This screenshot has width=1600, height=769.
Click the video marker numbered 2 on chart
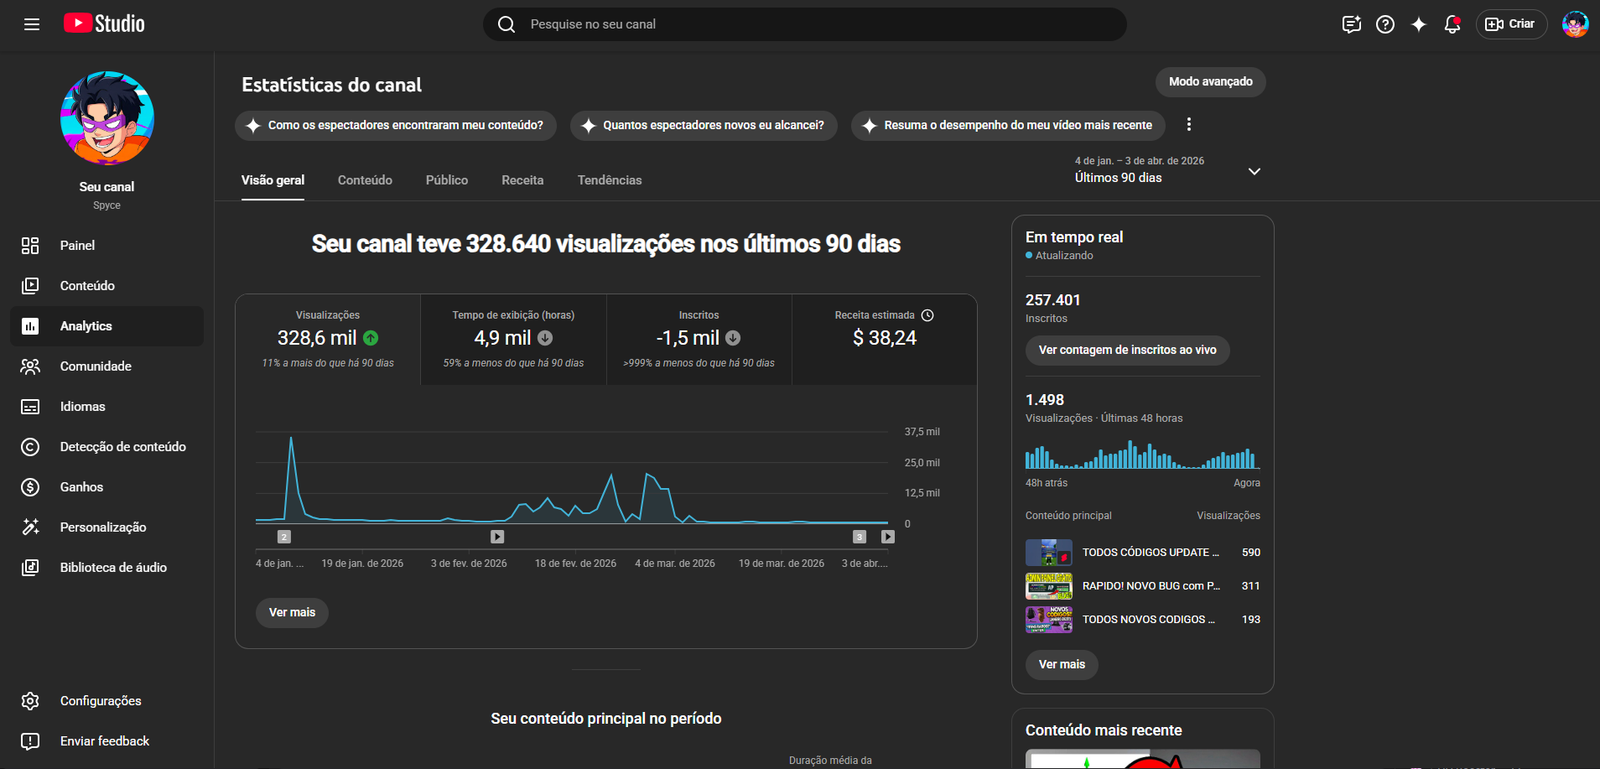pos(284,537)
